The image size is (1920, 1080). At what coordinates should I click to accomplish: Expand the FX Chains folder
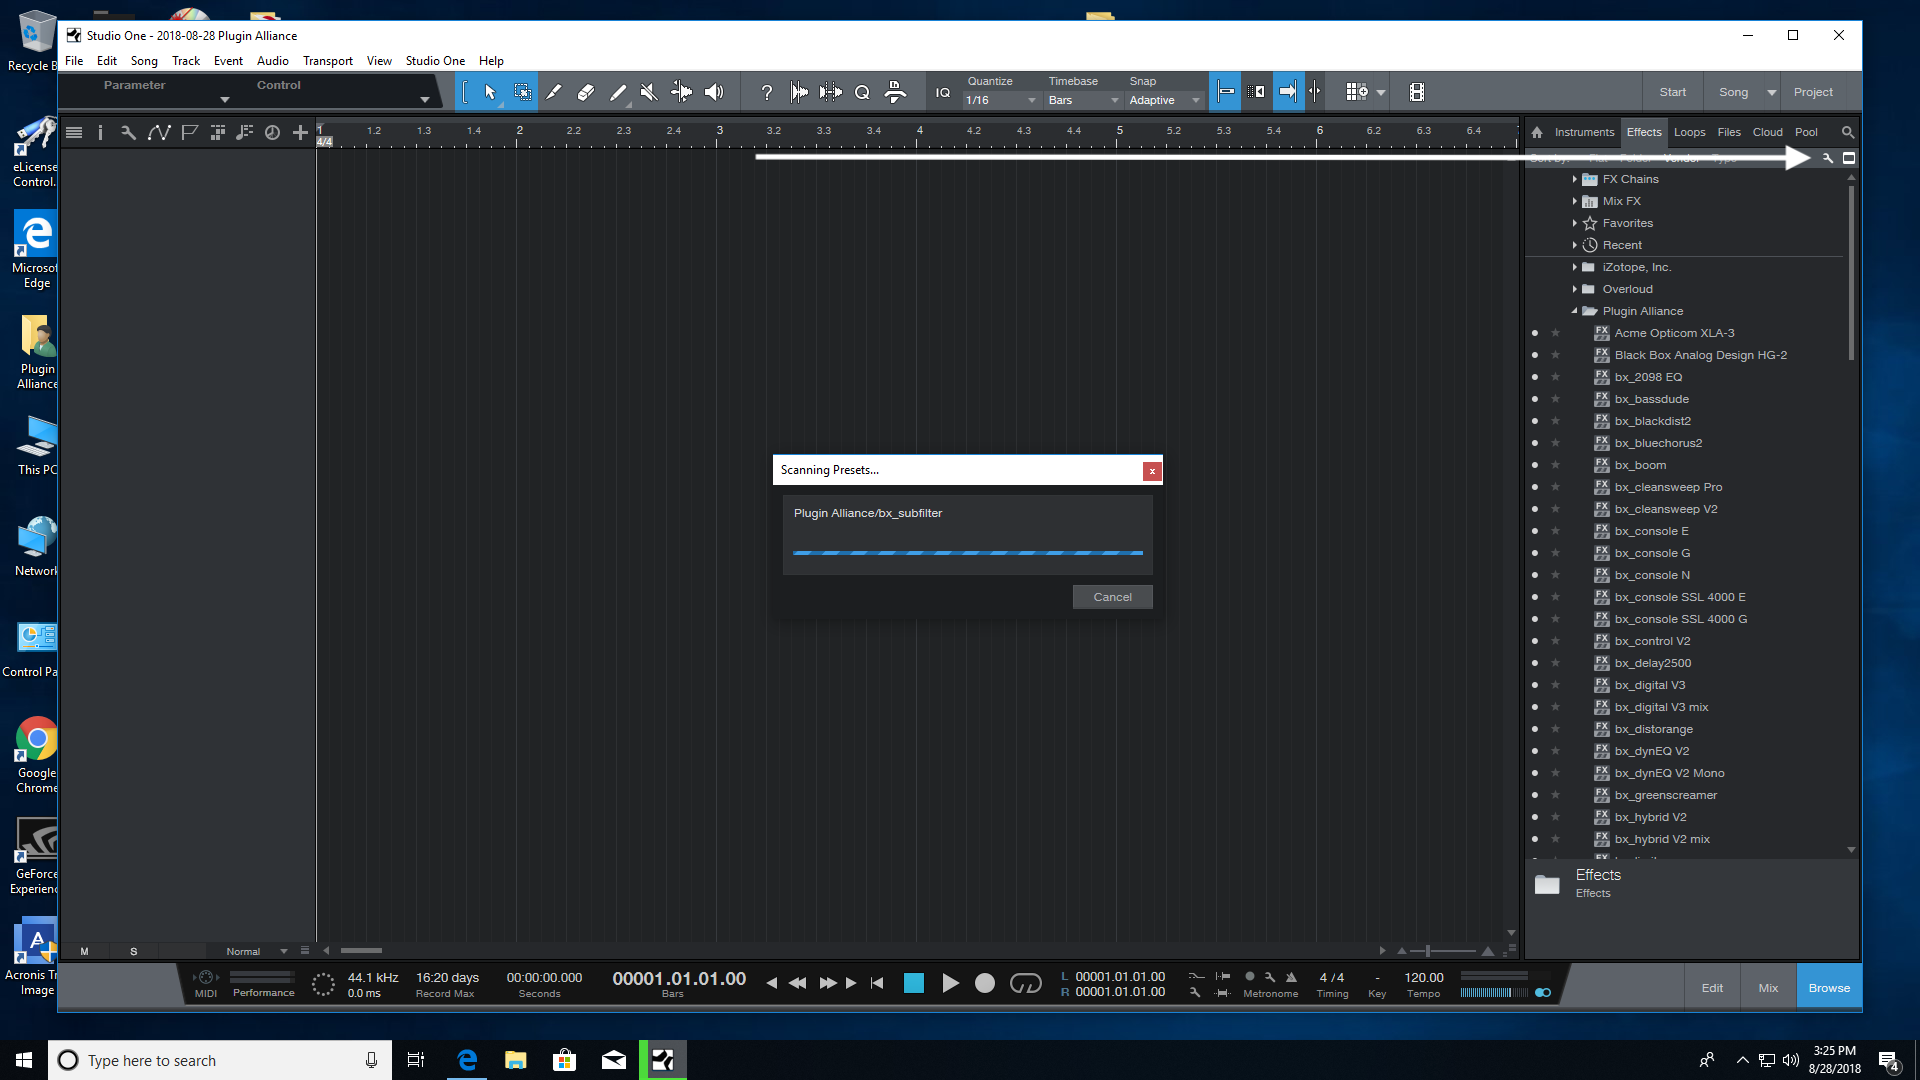(1574, 179)
